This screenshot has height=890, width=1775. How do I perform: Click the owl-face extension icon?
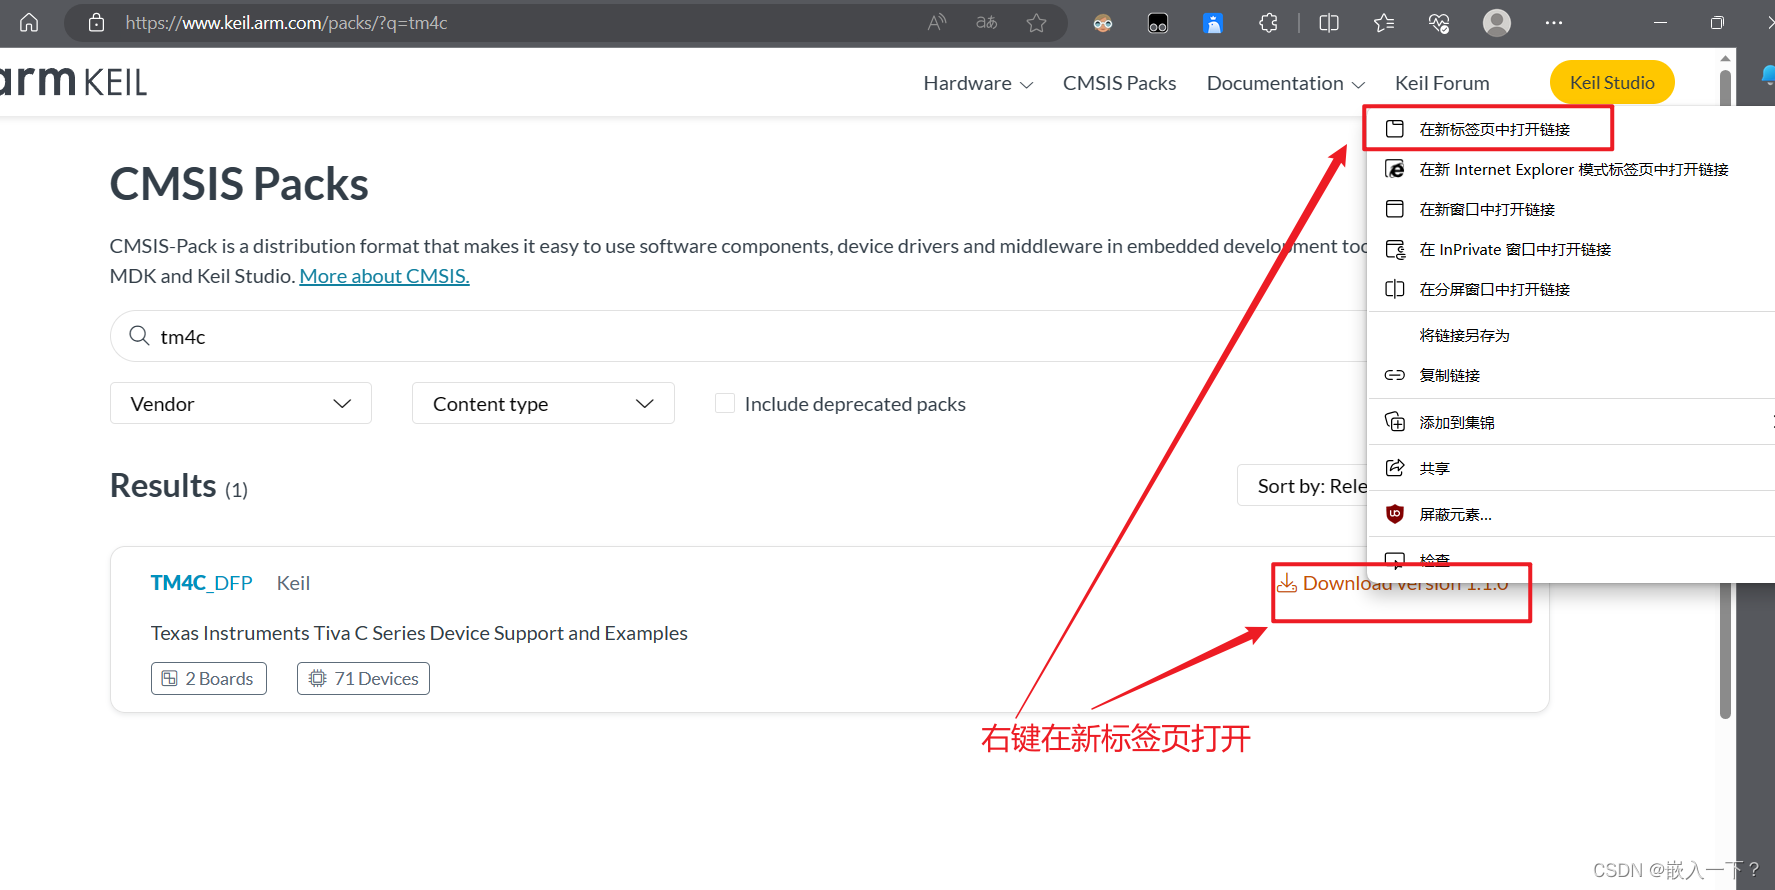tap(1103, 23)
